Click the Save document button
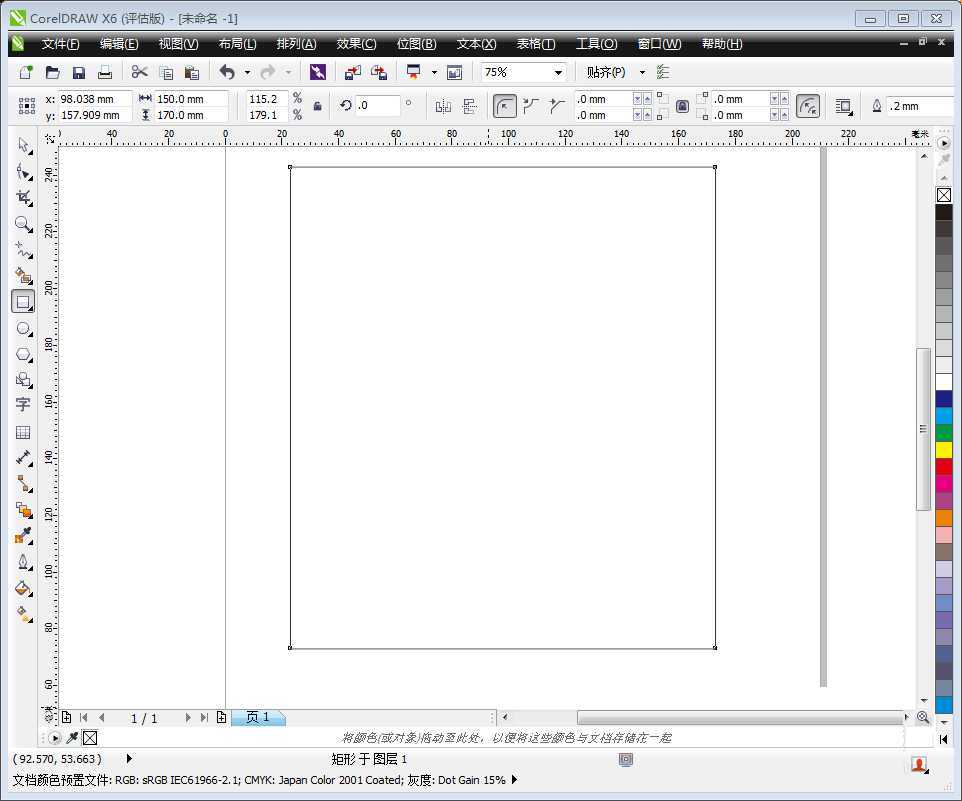 [79, 71]
